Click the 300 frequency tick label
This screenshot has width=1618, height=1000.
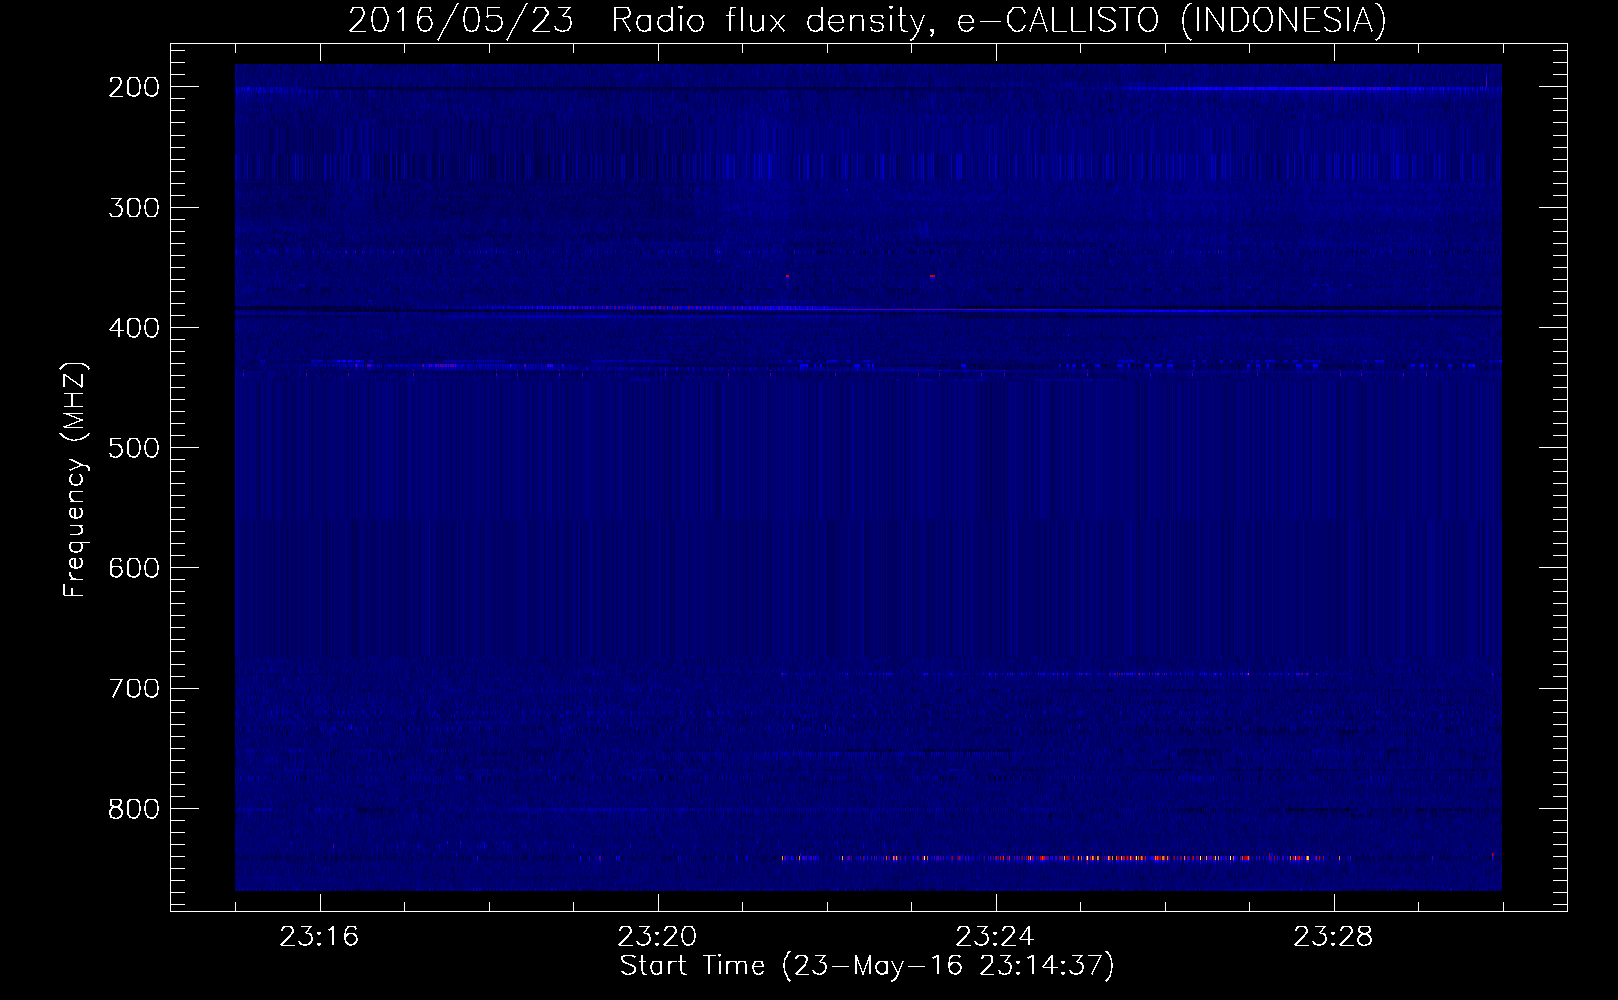pos(133,207)
